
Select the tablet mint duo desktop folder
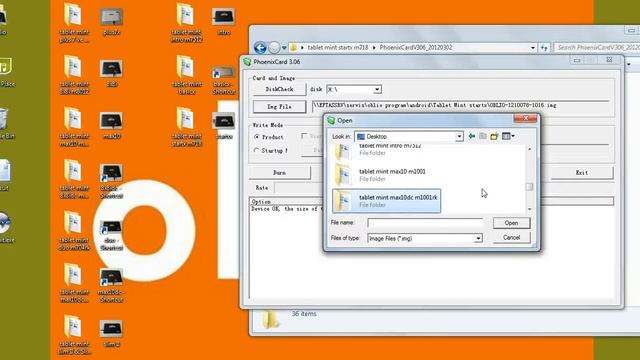point(73,231)
